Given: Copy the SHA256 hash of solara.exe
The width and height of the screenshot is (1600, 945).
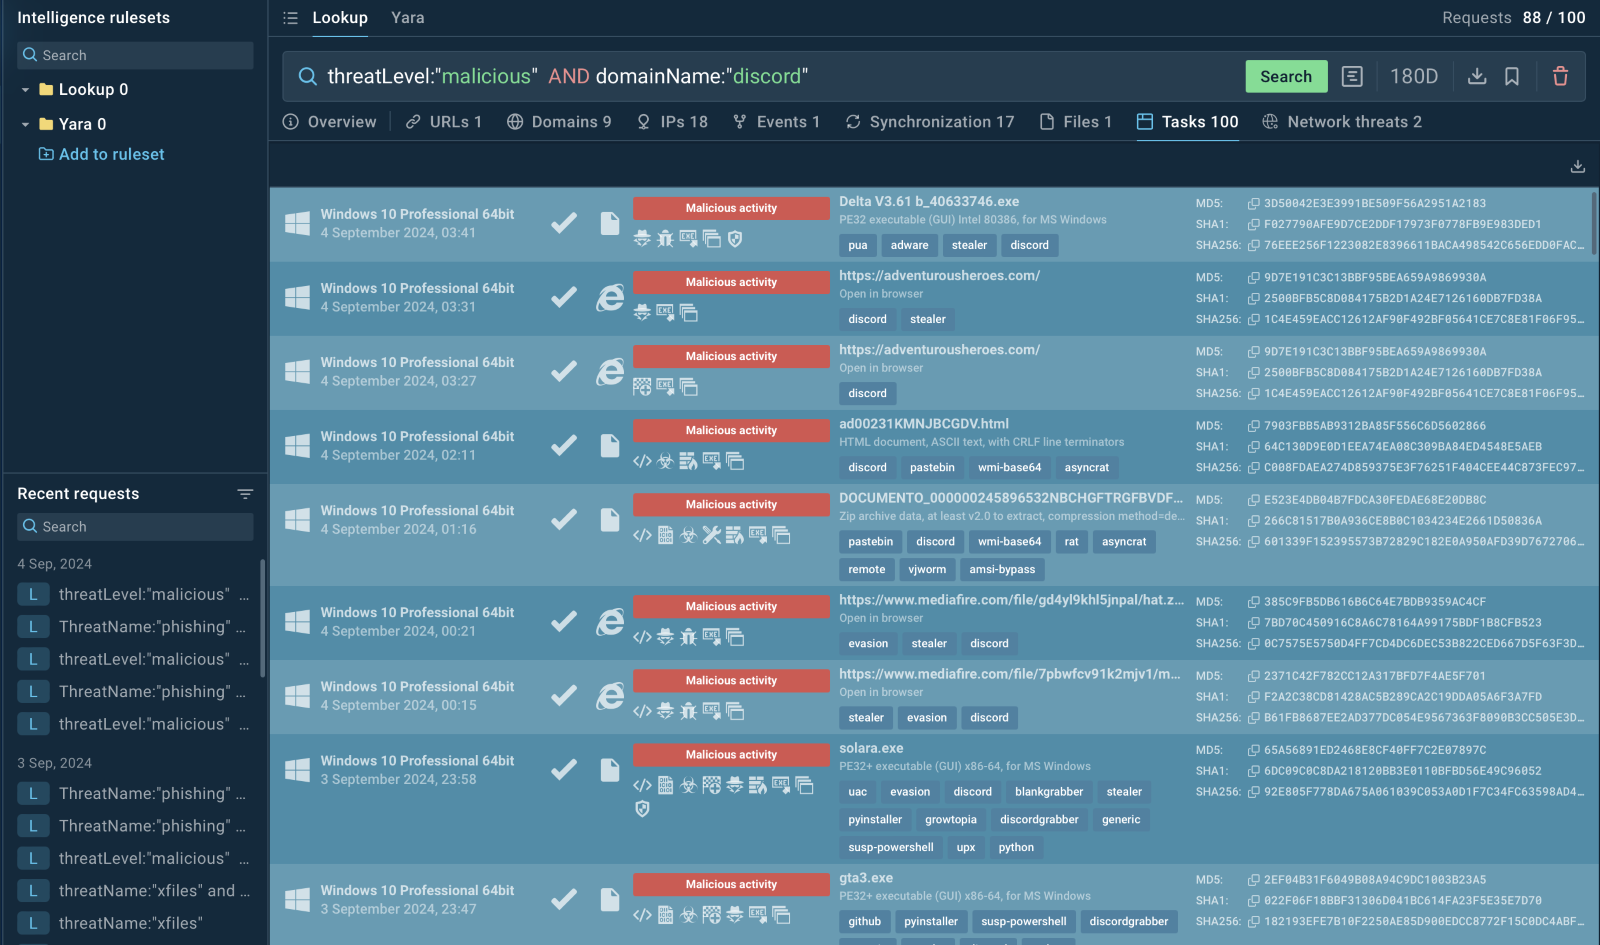Looking at the screenshot, I should point(1253,792).
